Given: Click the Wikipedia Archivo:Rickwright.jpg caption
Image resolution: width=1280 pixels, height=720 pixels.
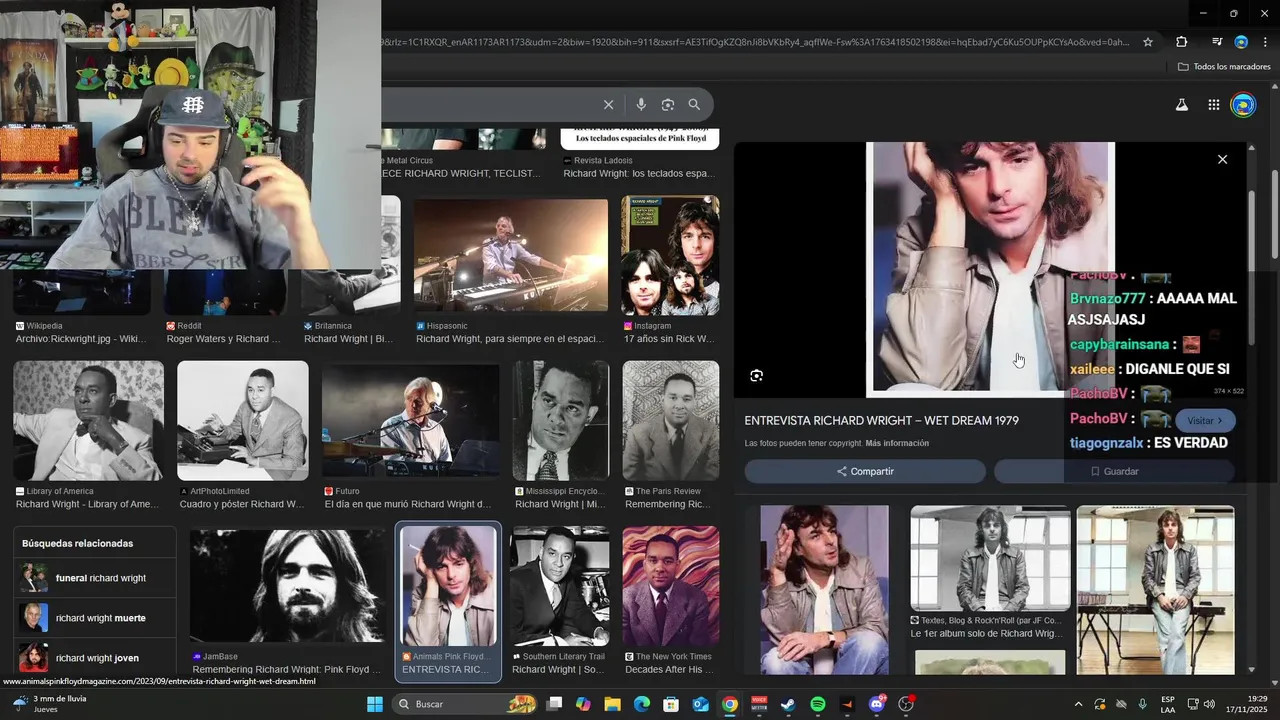Looking at the screenshot, I should [x=81, y=339].
